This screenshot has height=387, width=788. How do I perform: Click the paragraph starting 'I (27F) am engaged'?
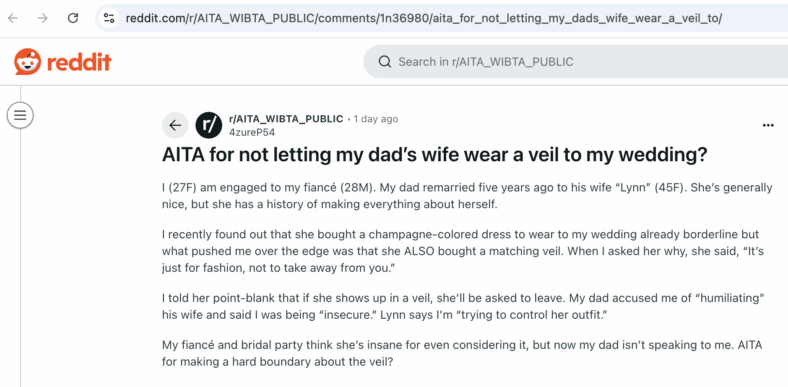467,197
